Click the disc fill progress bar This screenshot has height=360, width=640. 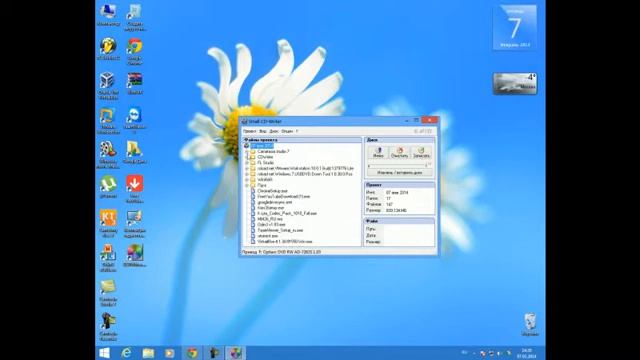point(397,166)
